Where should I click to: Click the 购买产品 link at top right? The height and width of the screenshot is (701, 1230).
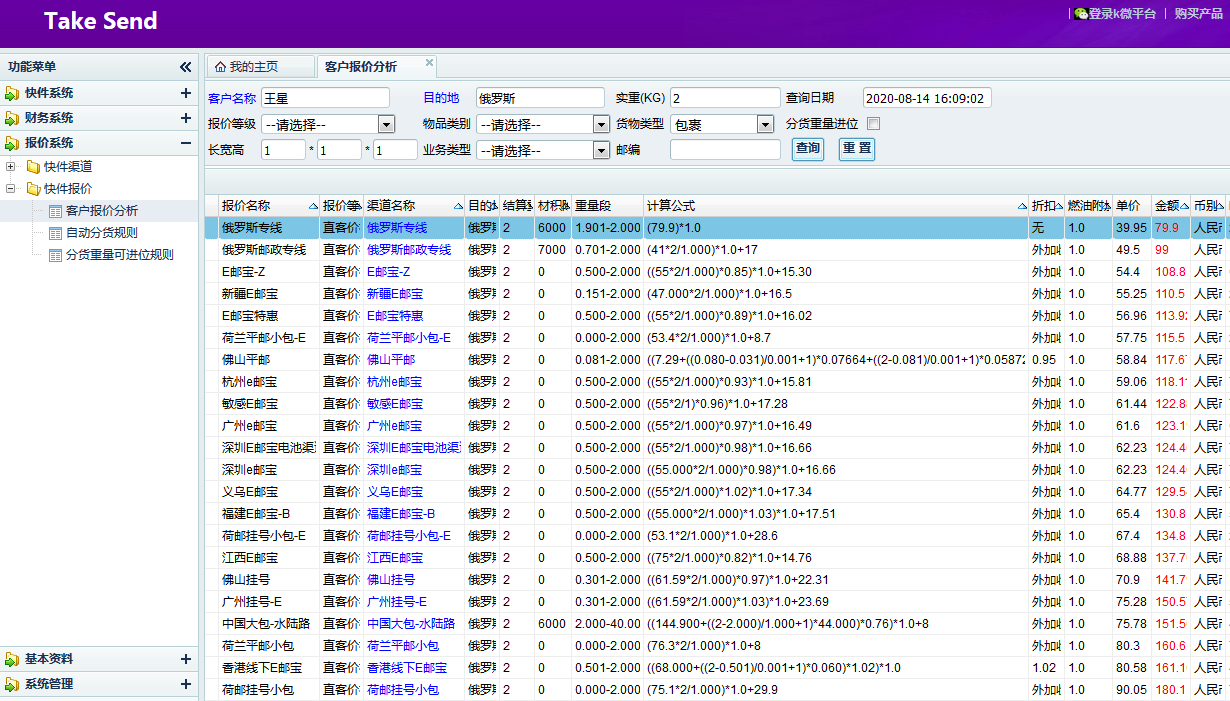point(1200,14)
